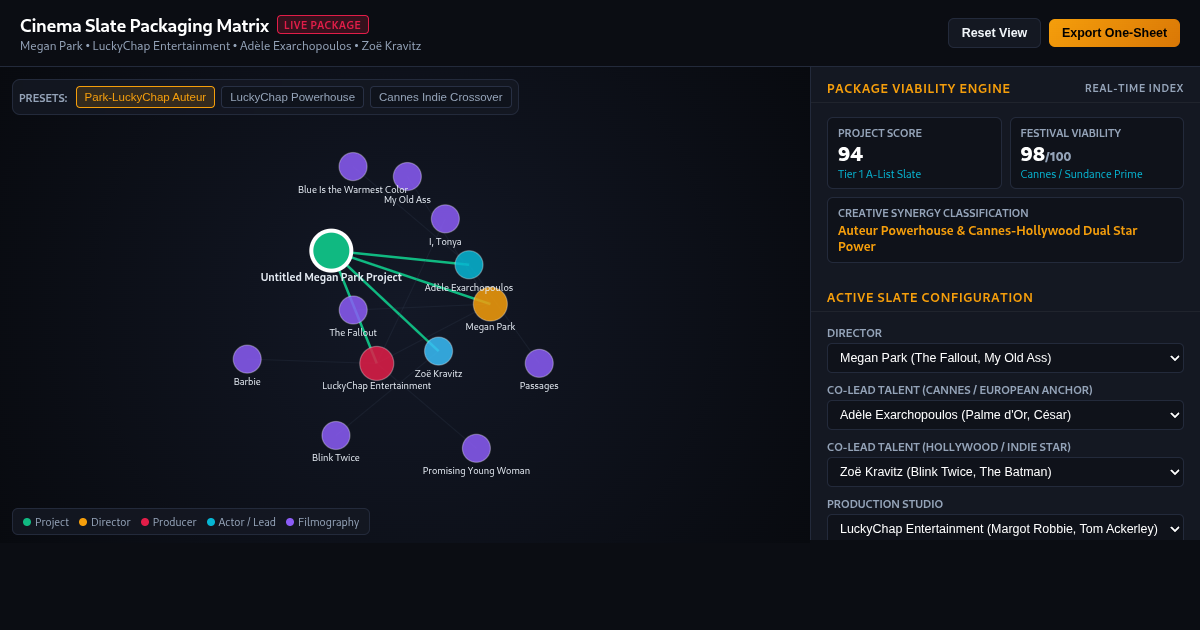The height and width of the screenshot is (630, 1200).
Task: Select the LuckyChap Entertainment producer node
Action: 376,363
